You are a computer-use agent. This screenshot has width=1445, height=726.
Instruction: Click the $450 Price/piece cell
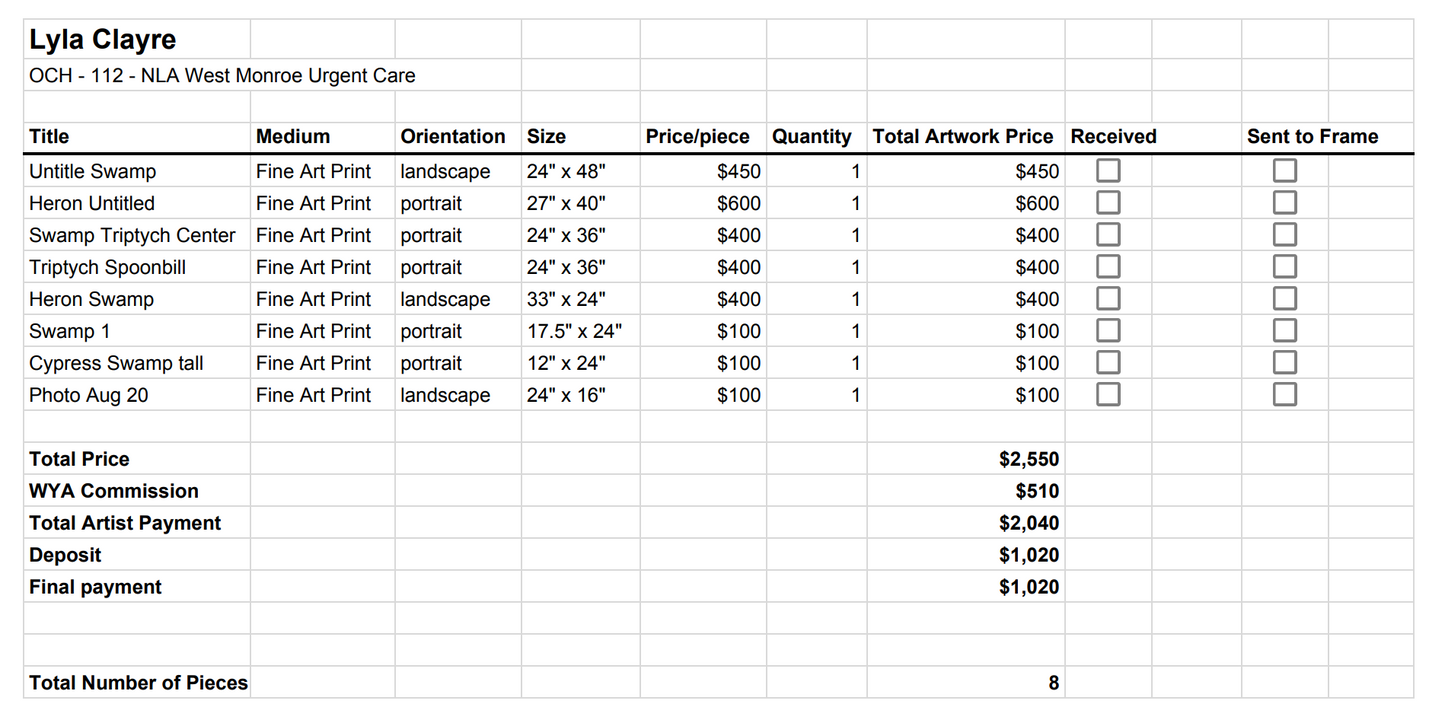(738, 171)
